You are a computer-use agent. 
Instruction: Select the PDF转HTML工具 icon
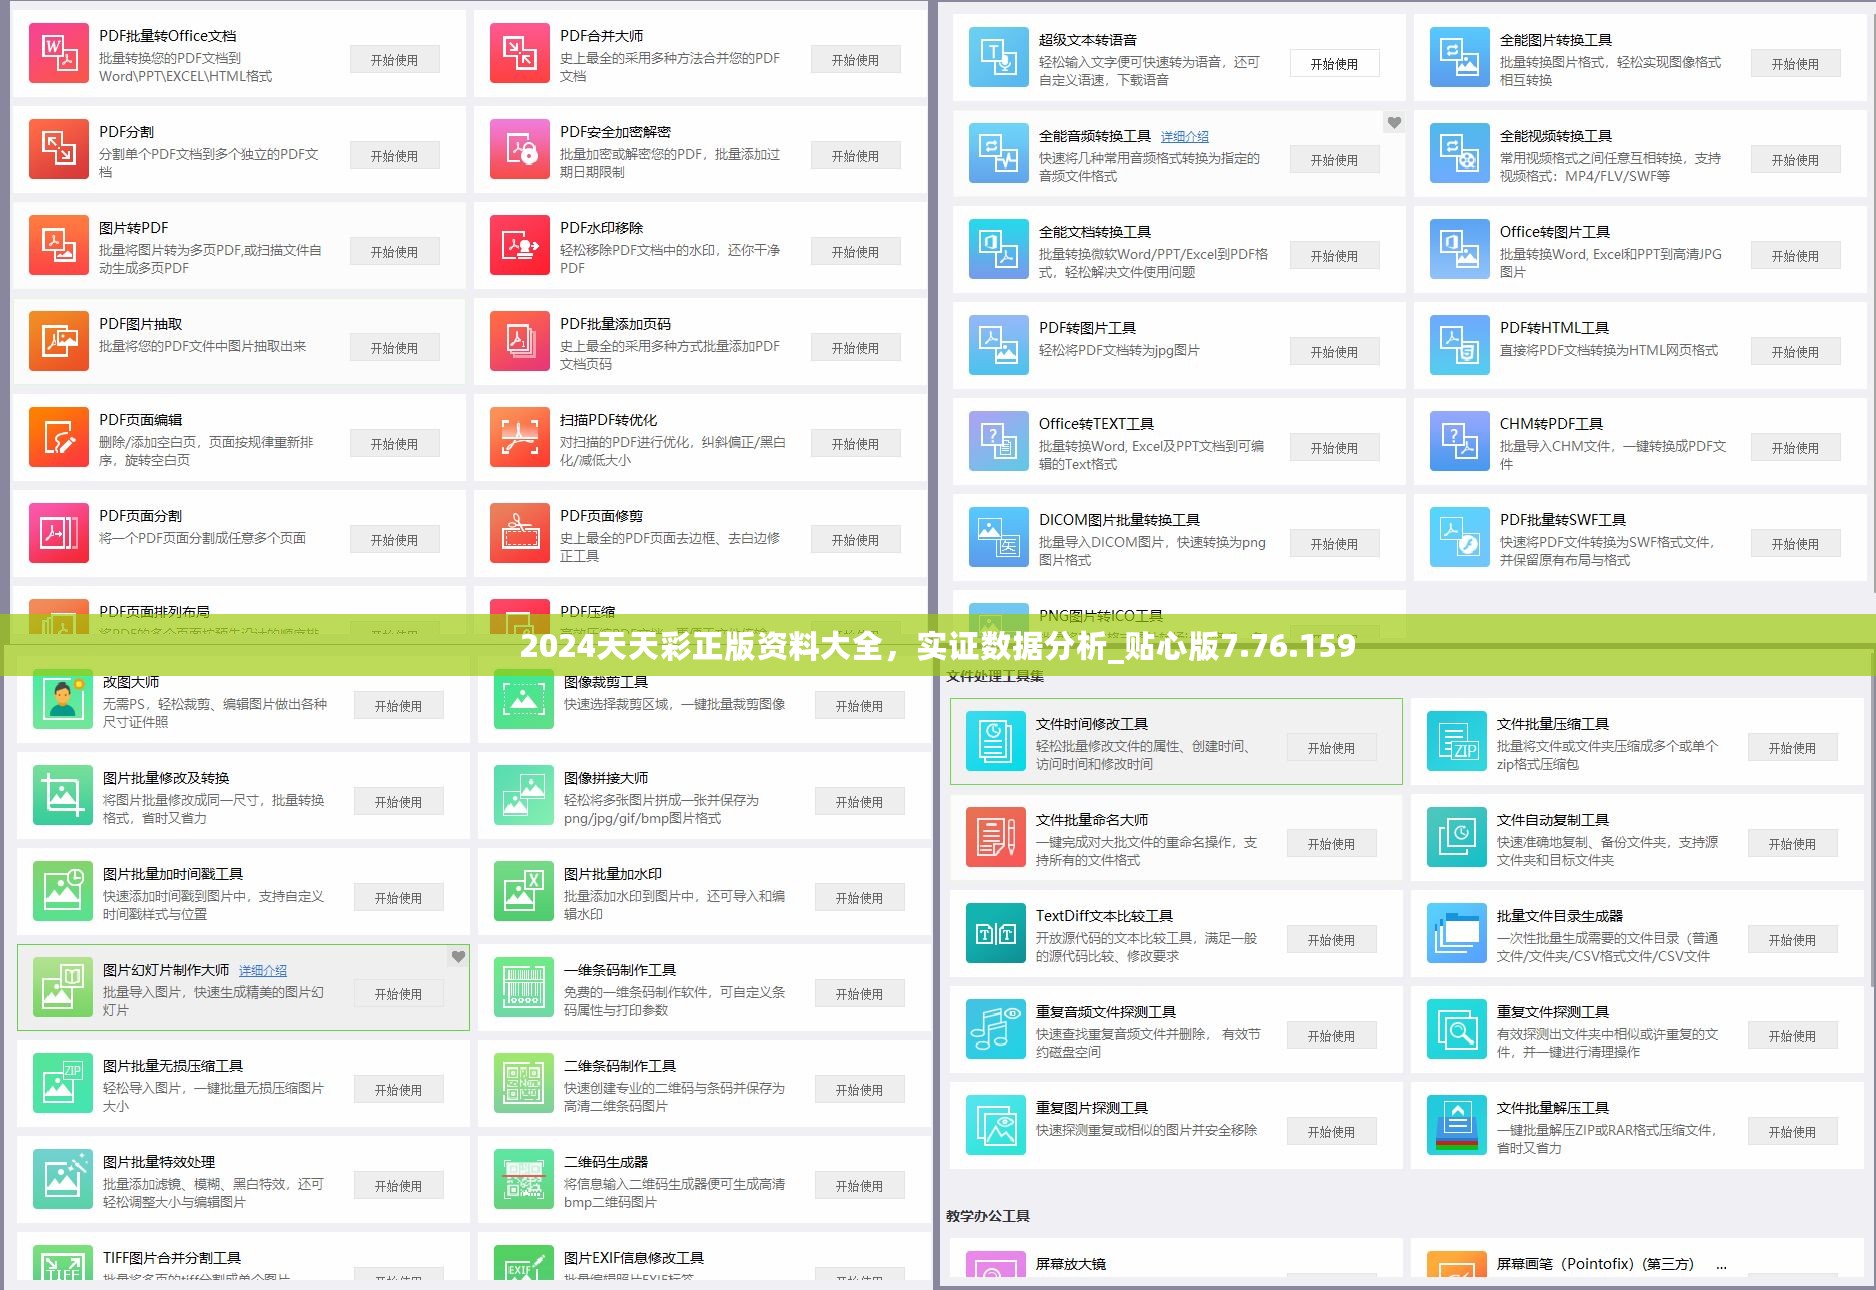tap(1460, 345)
